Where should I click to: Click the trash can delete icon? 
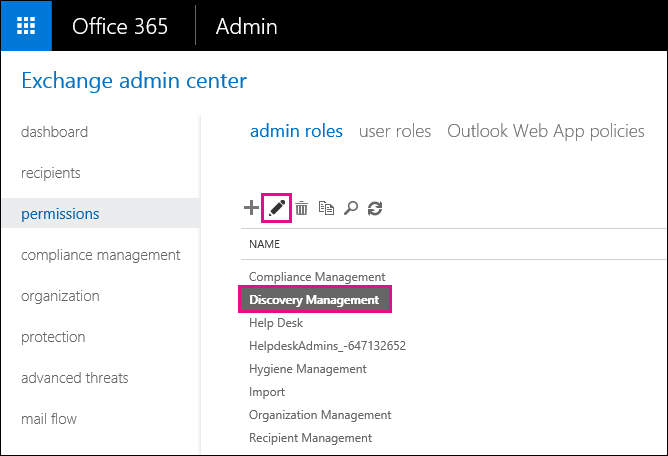coord(301,208)
